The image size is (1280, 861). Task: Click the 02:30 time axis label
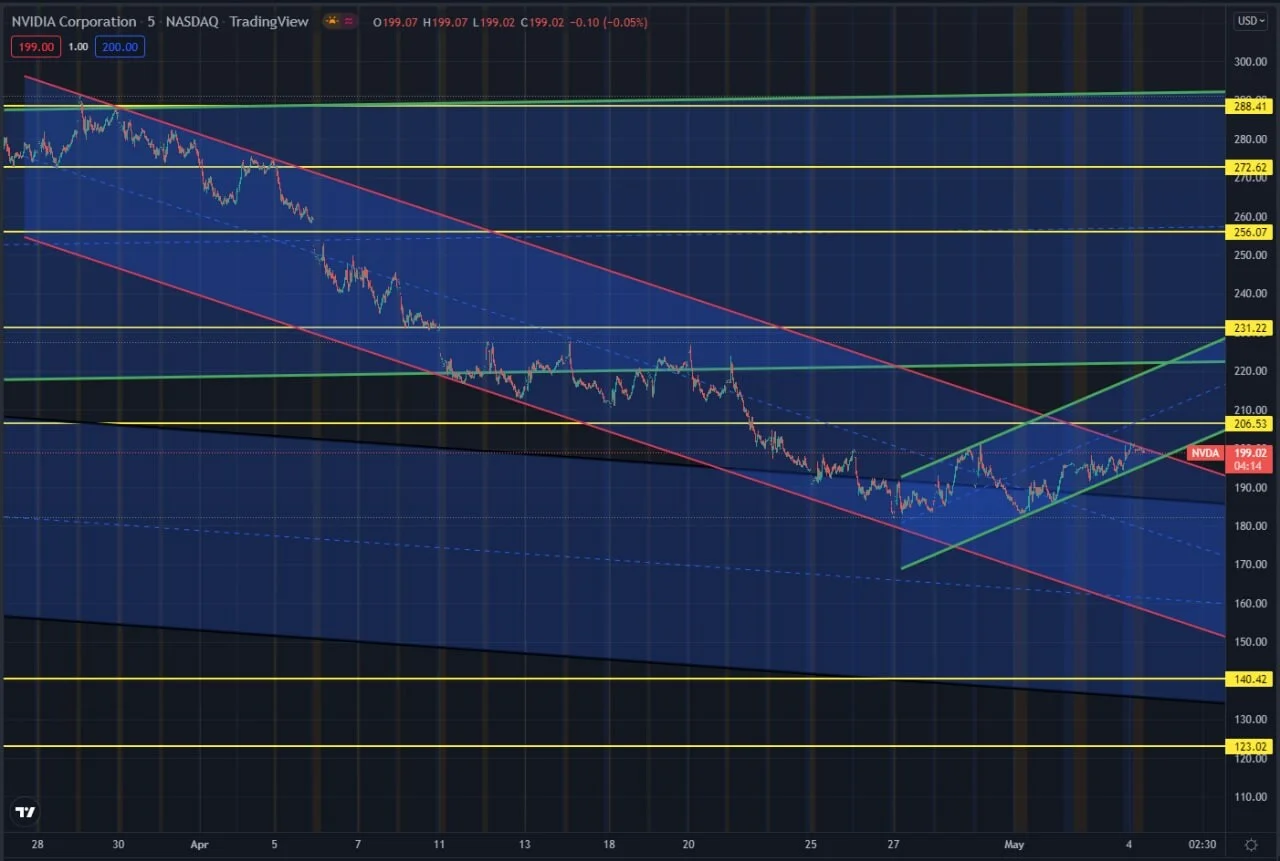(x=1202, y=845)
